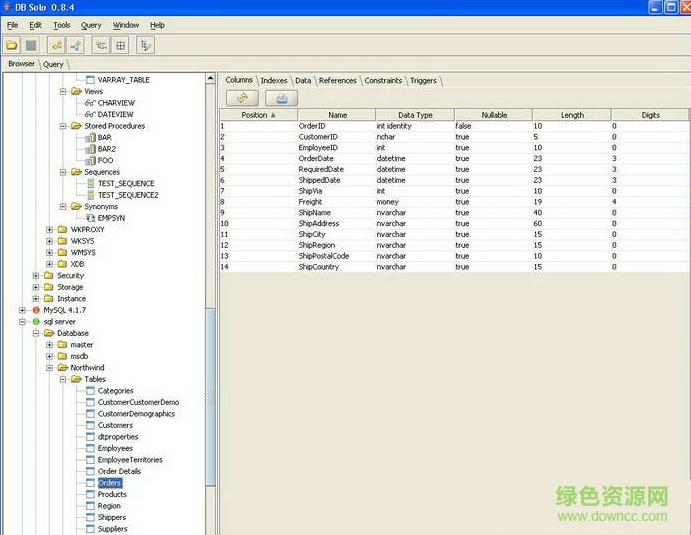The width and height of the screenshot is (691, 535).
Task: Expand the MySQL 4.1.7 server node
Action: point(23,310)
